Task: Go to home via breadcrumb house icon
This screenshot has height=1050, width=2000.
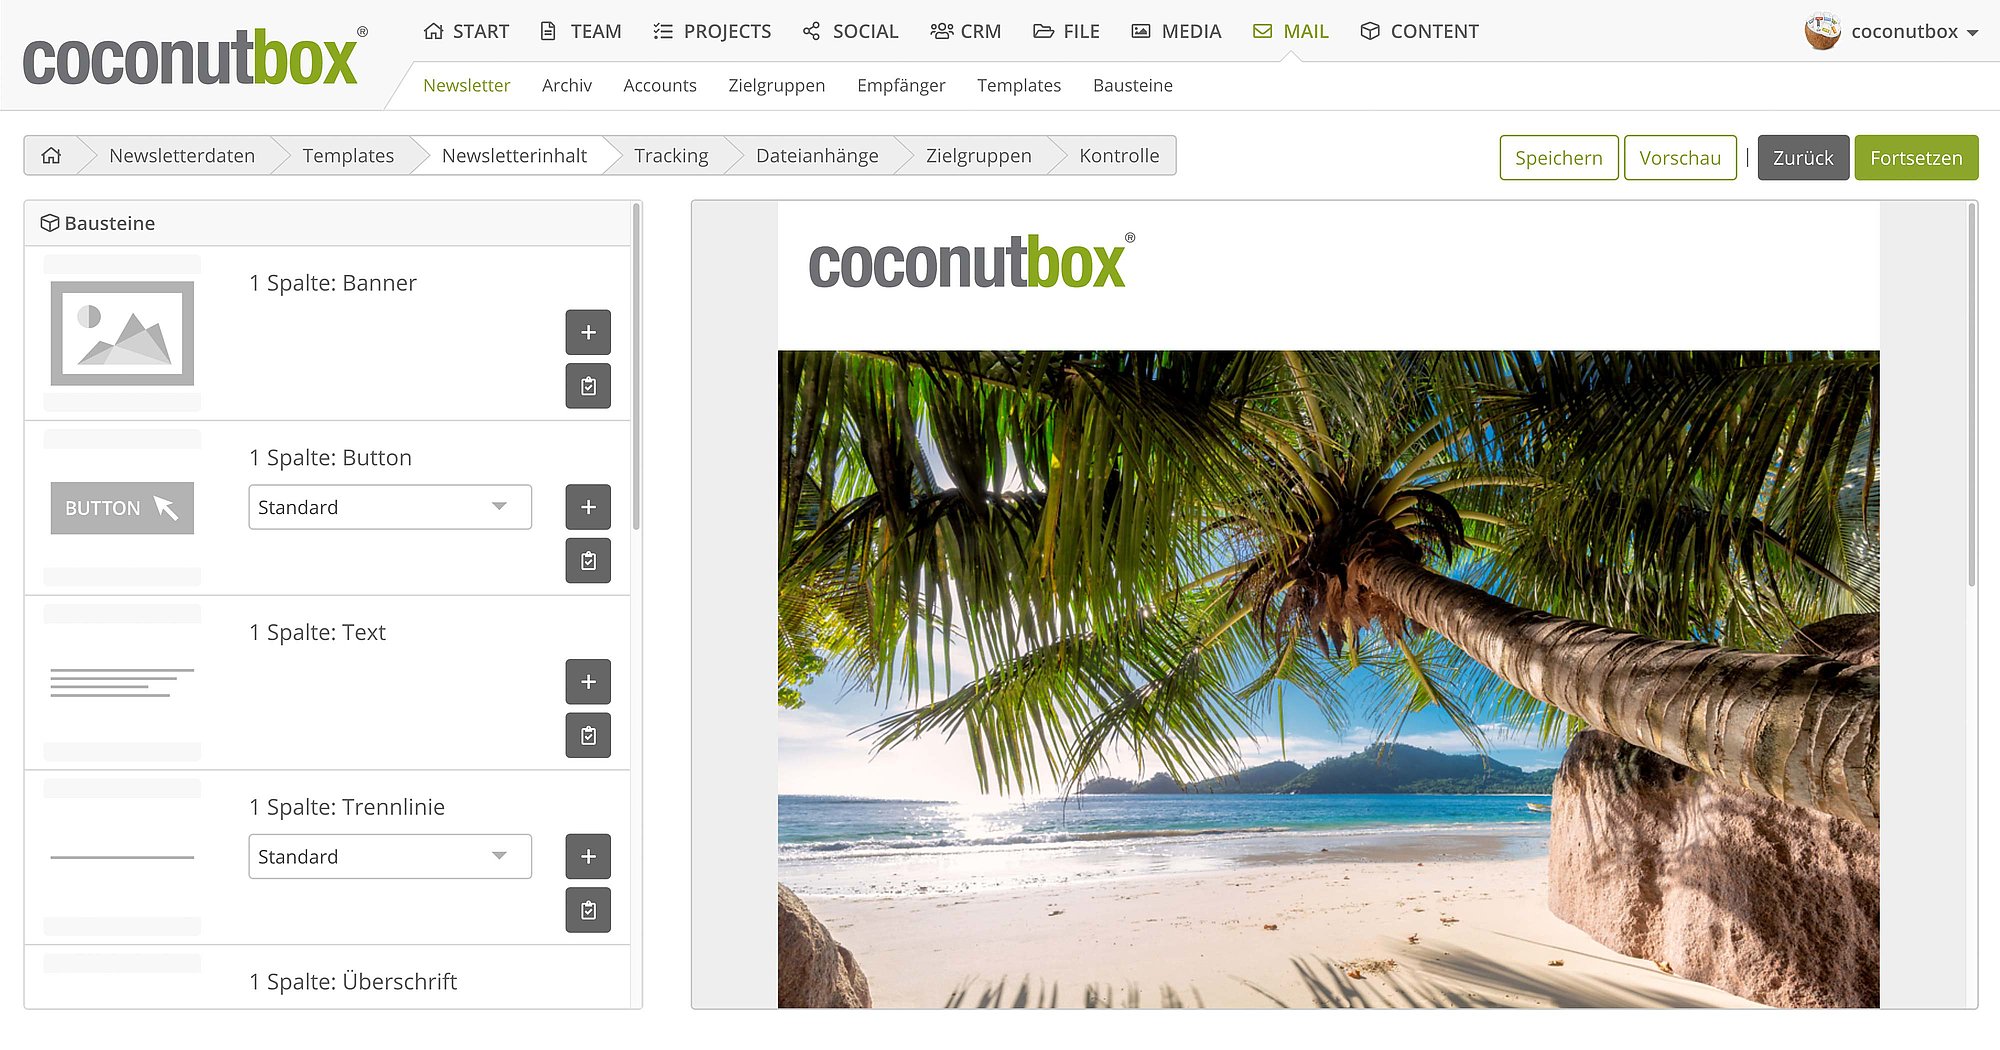Action: click(51, 156)
